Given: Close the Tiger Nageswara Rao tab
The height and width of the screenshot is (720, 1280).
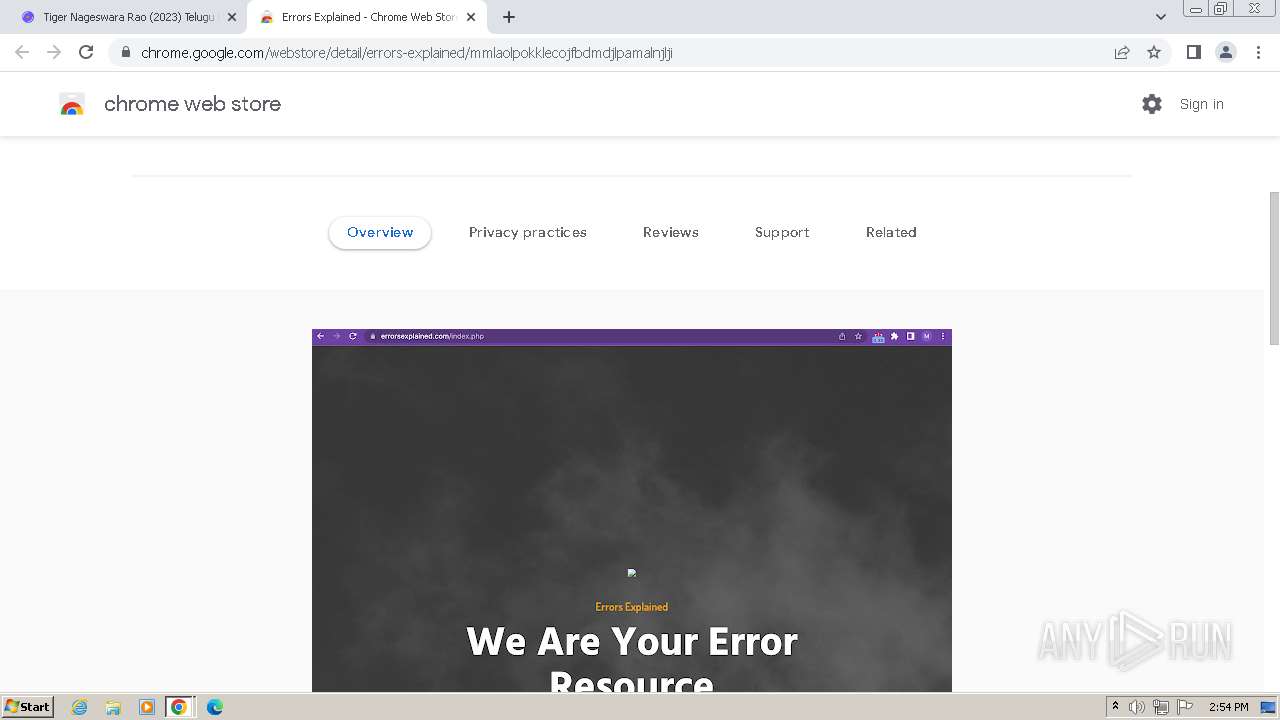Looking at the screenshot, I should point(232,17).
